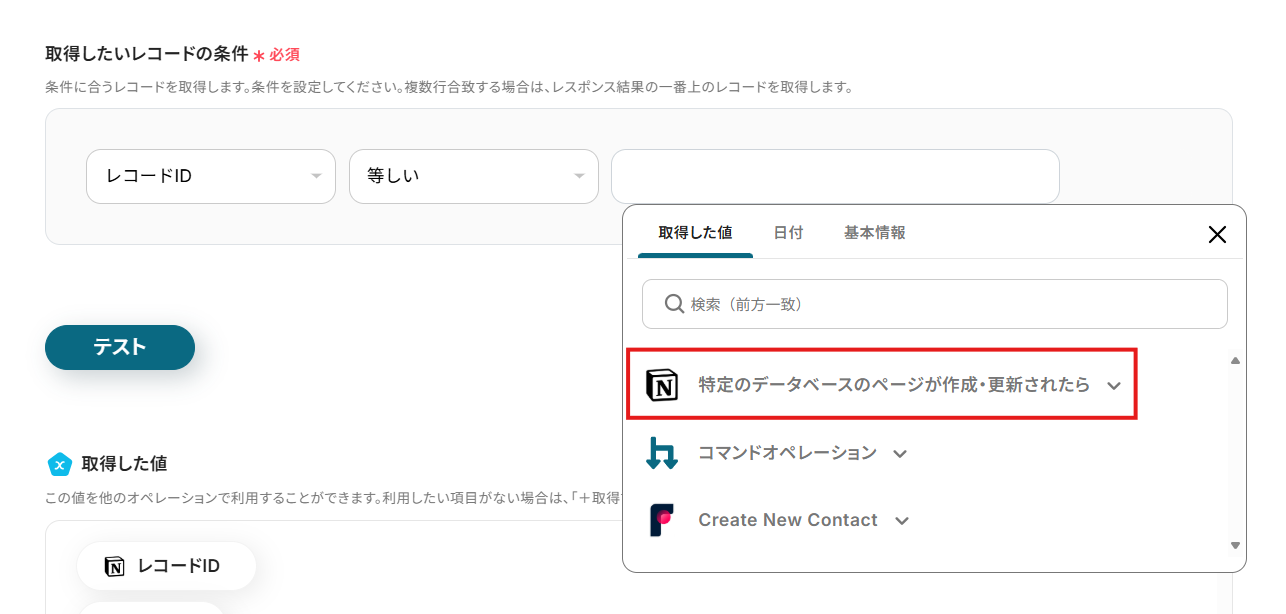Focus the 検索（前方一致） search field
Viewport: 1286px width, 614px height.
tap(935, 304)
